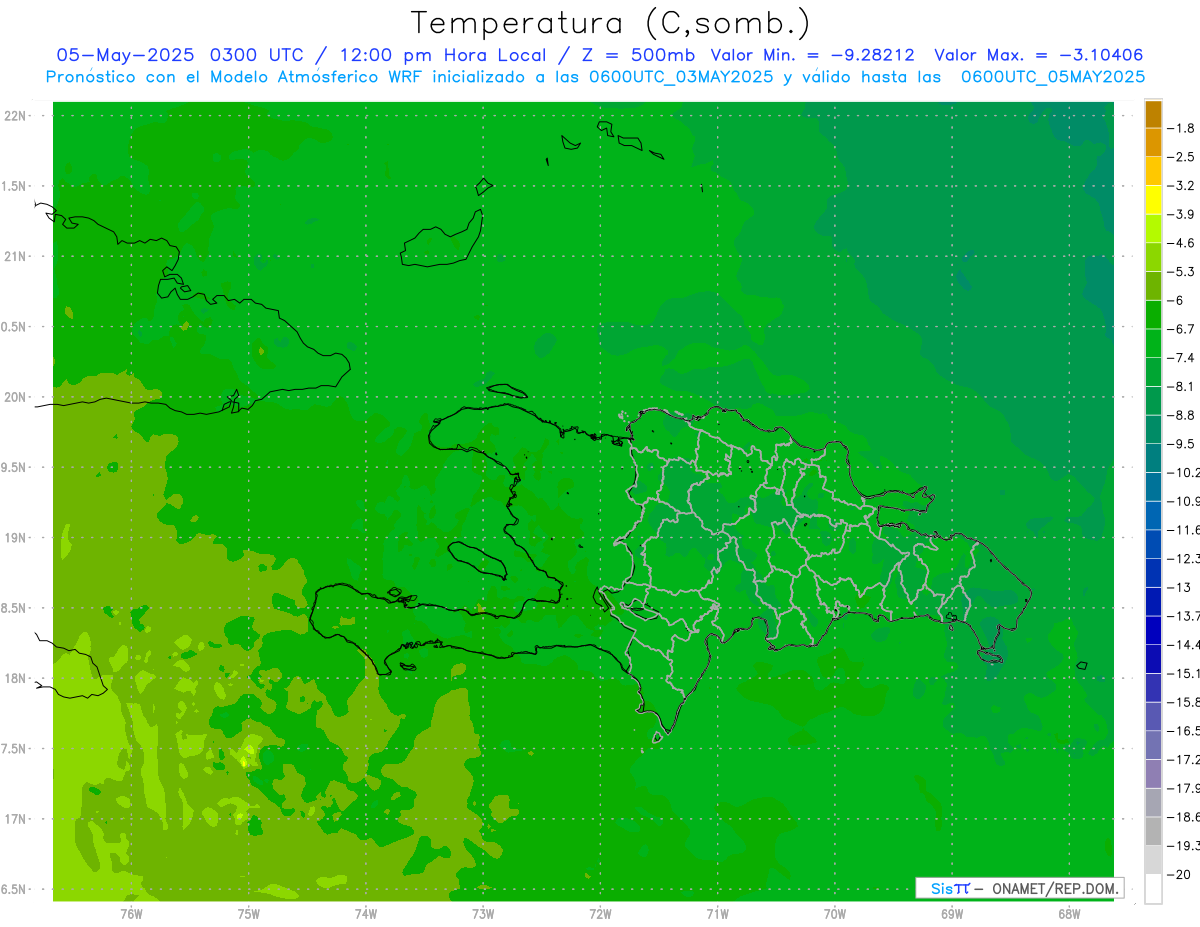This screenshot has height=927, width=1200.
Task: Click the 69W longitude label
Action: point(952,913)
